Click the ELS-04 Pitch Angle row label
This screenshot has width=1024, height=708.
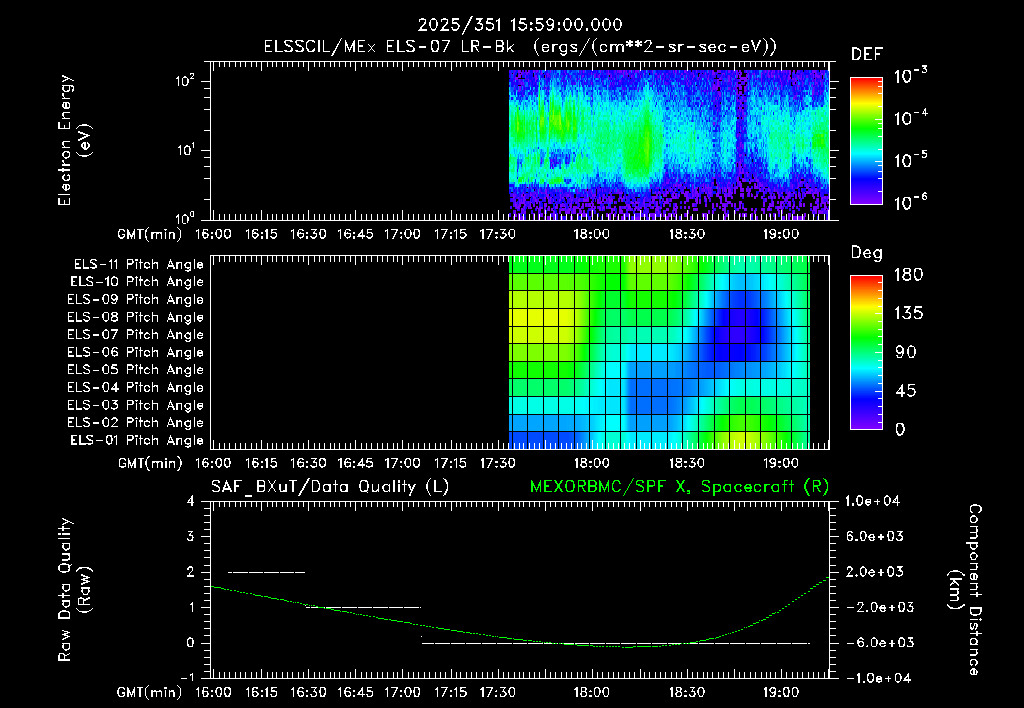pos(135,387)
